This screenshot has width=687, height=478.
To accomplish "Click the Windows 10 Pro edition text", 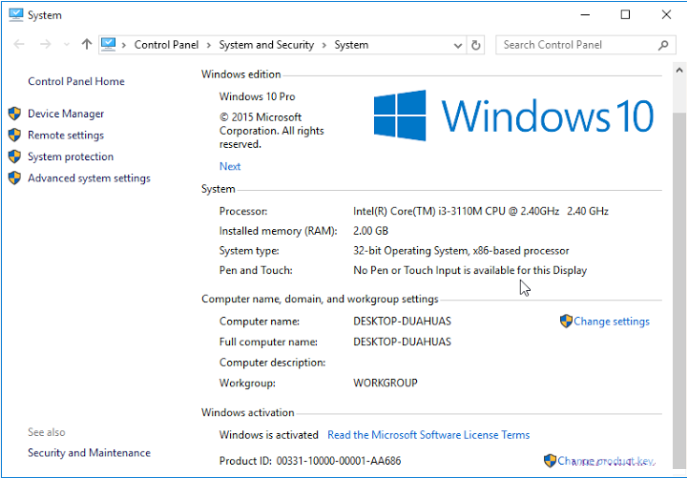I will 257,97.
